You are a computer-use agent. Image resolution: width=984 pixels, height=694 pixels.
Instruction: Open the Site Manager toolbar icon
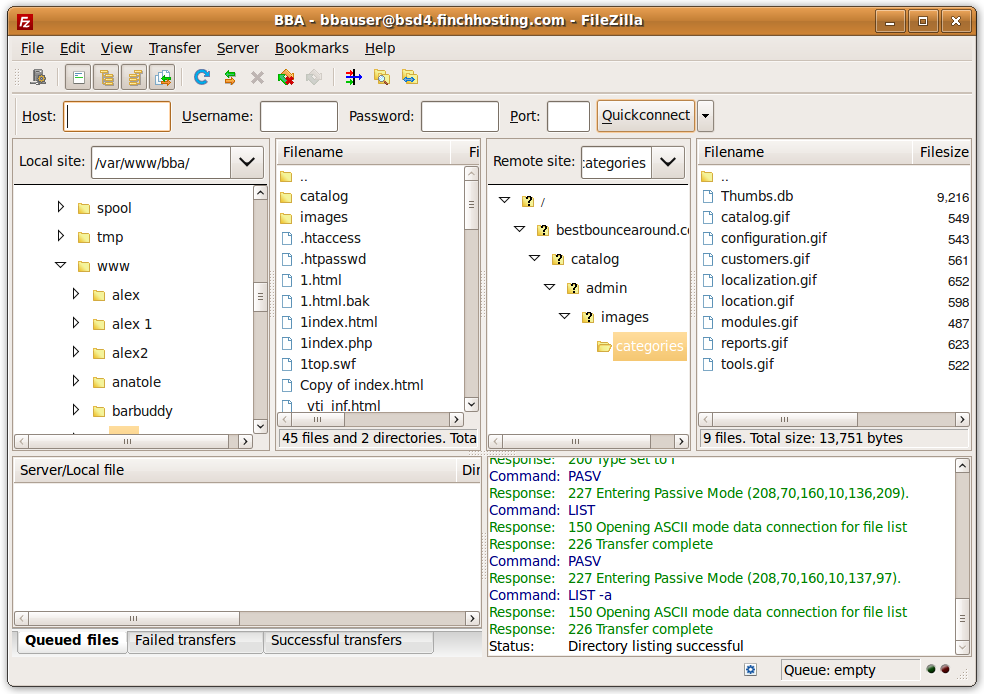click(38, 77)
